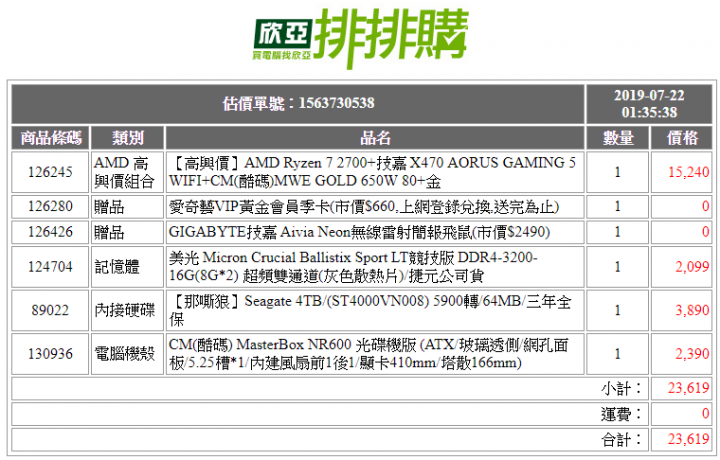Click the 合計 label

pos(622,439)
